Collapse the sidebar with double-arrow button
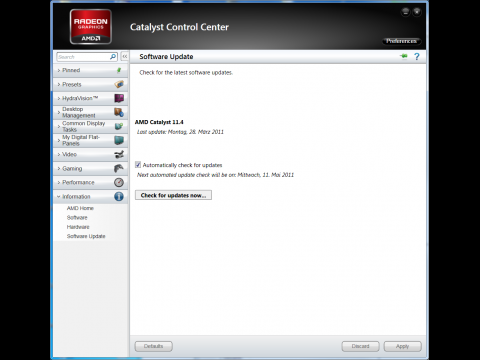The height and width of the screenshot is (360, 480). point(124,57)
